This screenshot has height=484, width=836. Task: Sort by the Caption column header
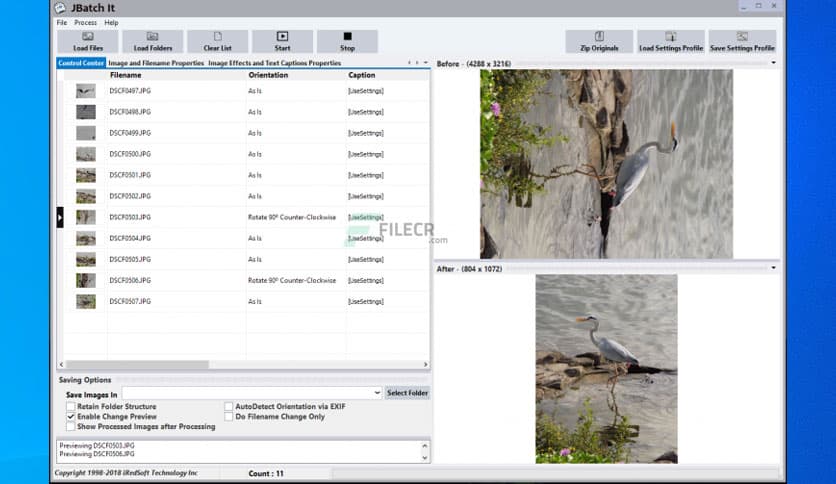[387, 75]
